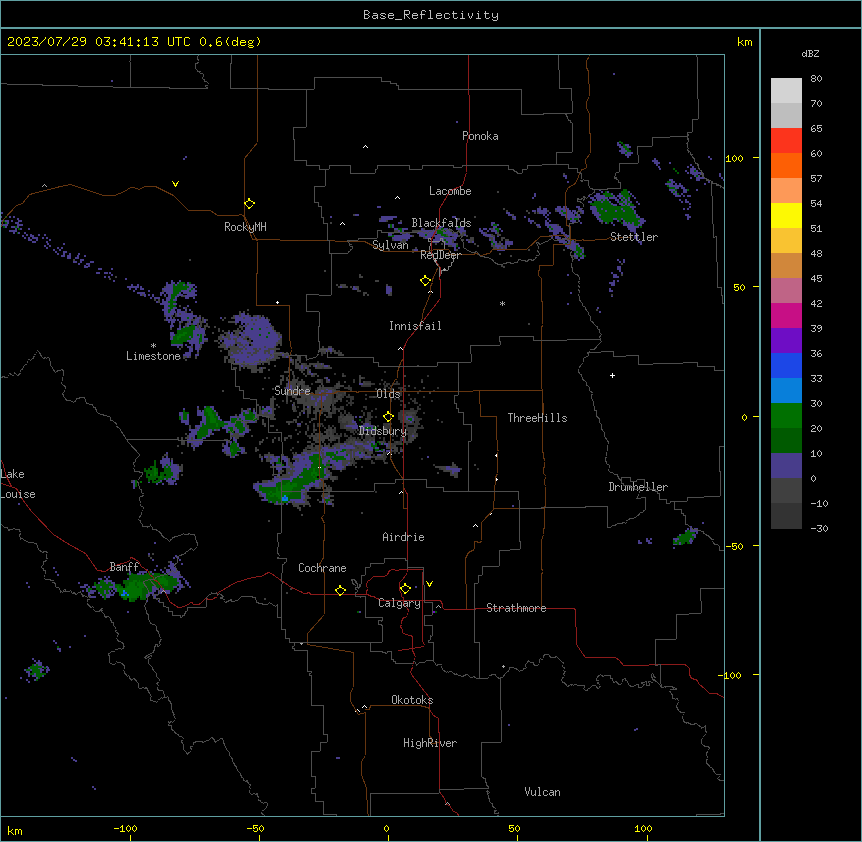This screenshot has height=842, width=862.
Task: Click the Calgary label
Action: point(399,603)
